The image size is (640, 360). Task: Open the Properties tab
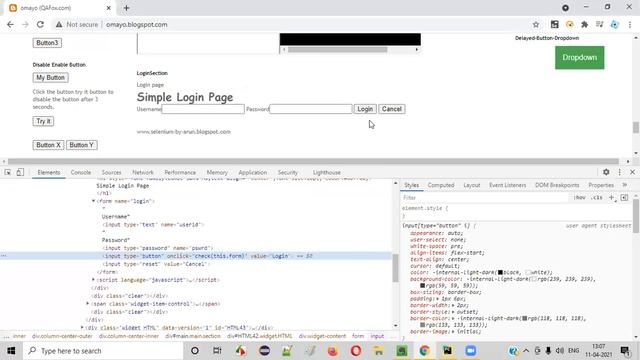point(601,185)
